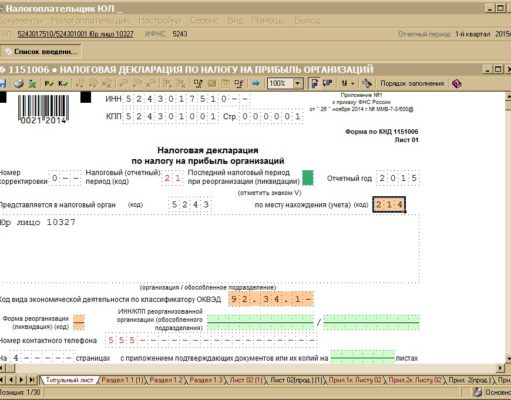Open the Прил.2к Листу 02 tab
Image resolution: width=511 pixels, height=400 pixels.
[x=415, y=380]
